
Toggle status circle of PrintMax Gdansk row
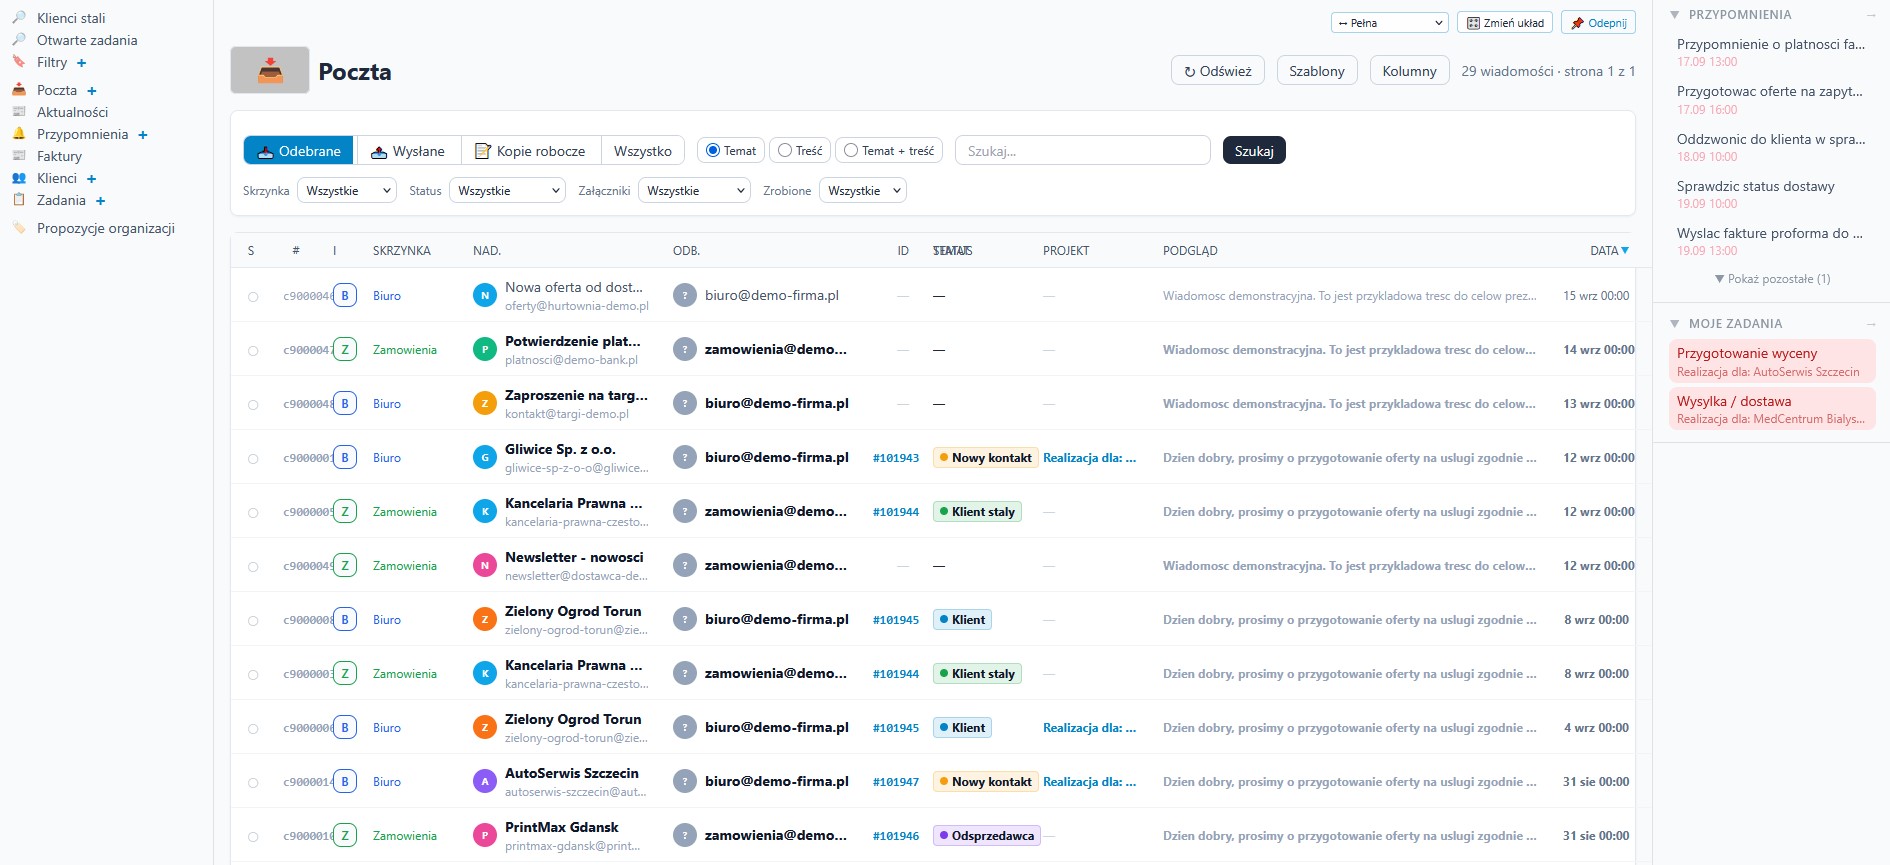click(x=253, y=837)
